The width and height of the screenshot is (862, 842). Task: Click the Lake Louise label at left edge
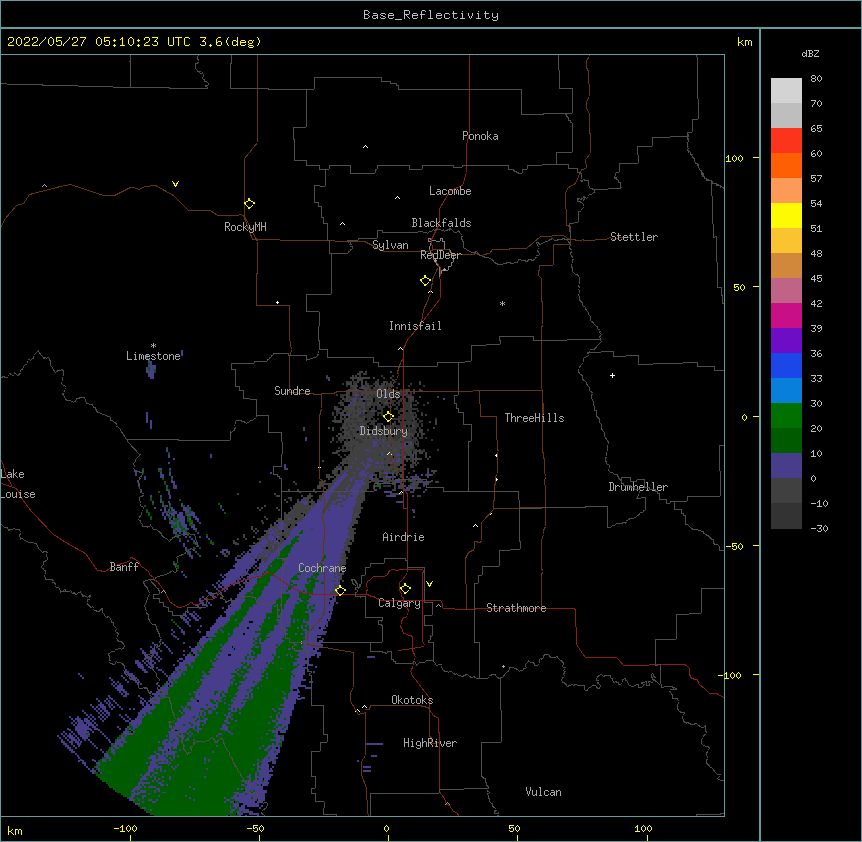coord(18,484)
